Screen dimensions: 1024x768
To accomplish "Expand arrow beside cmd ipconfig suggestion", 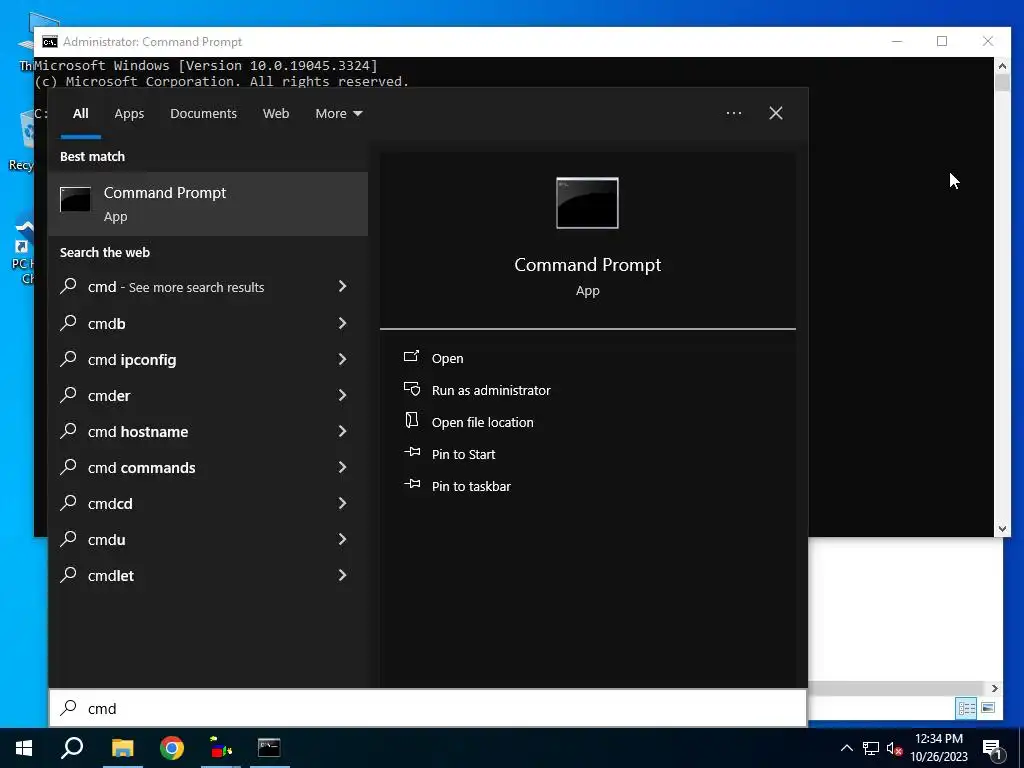I will (x=342, y=359).
